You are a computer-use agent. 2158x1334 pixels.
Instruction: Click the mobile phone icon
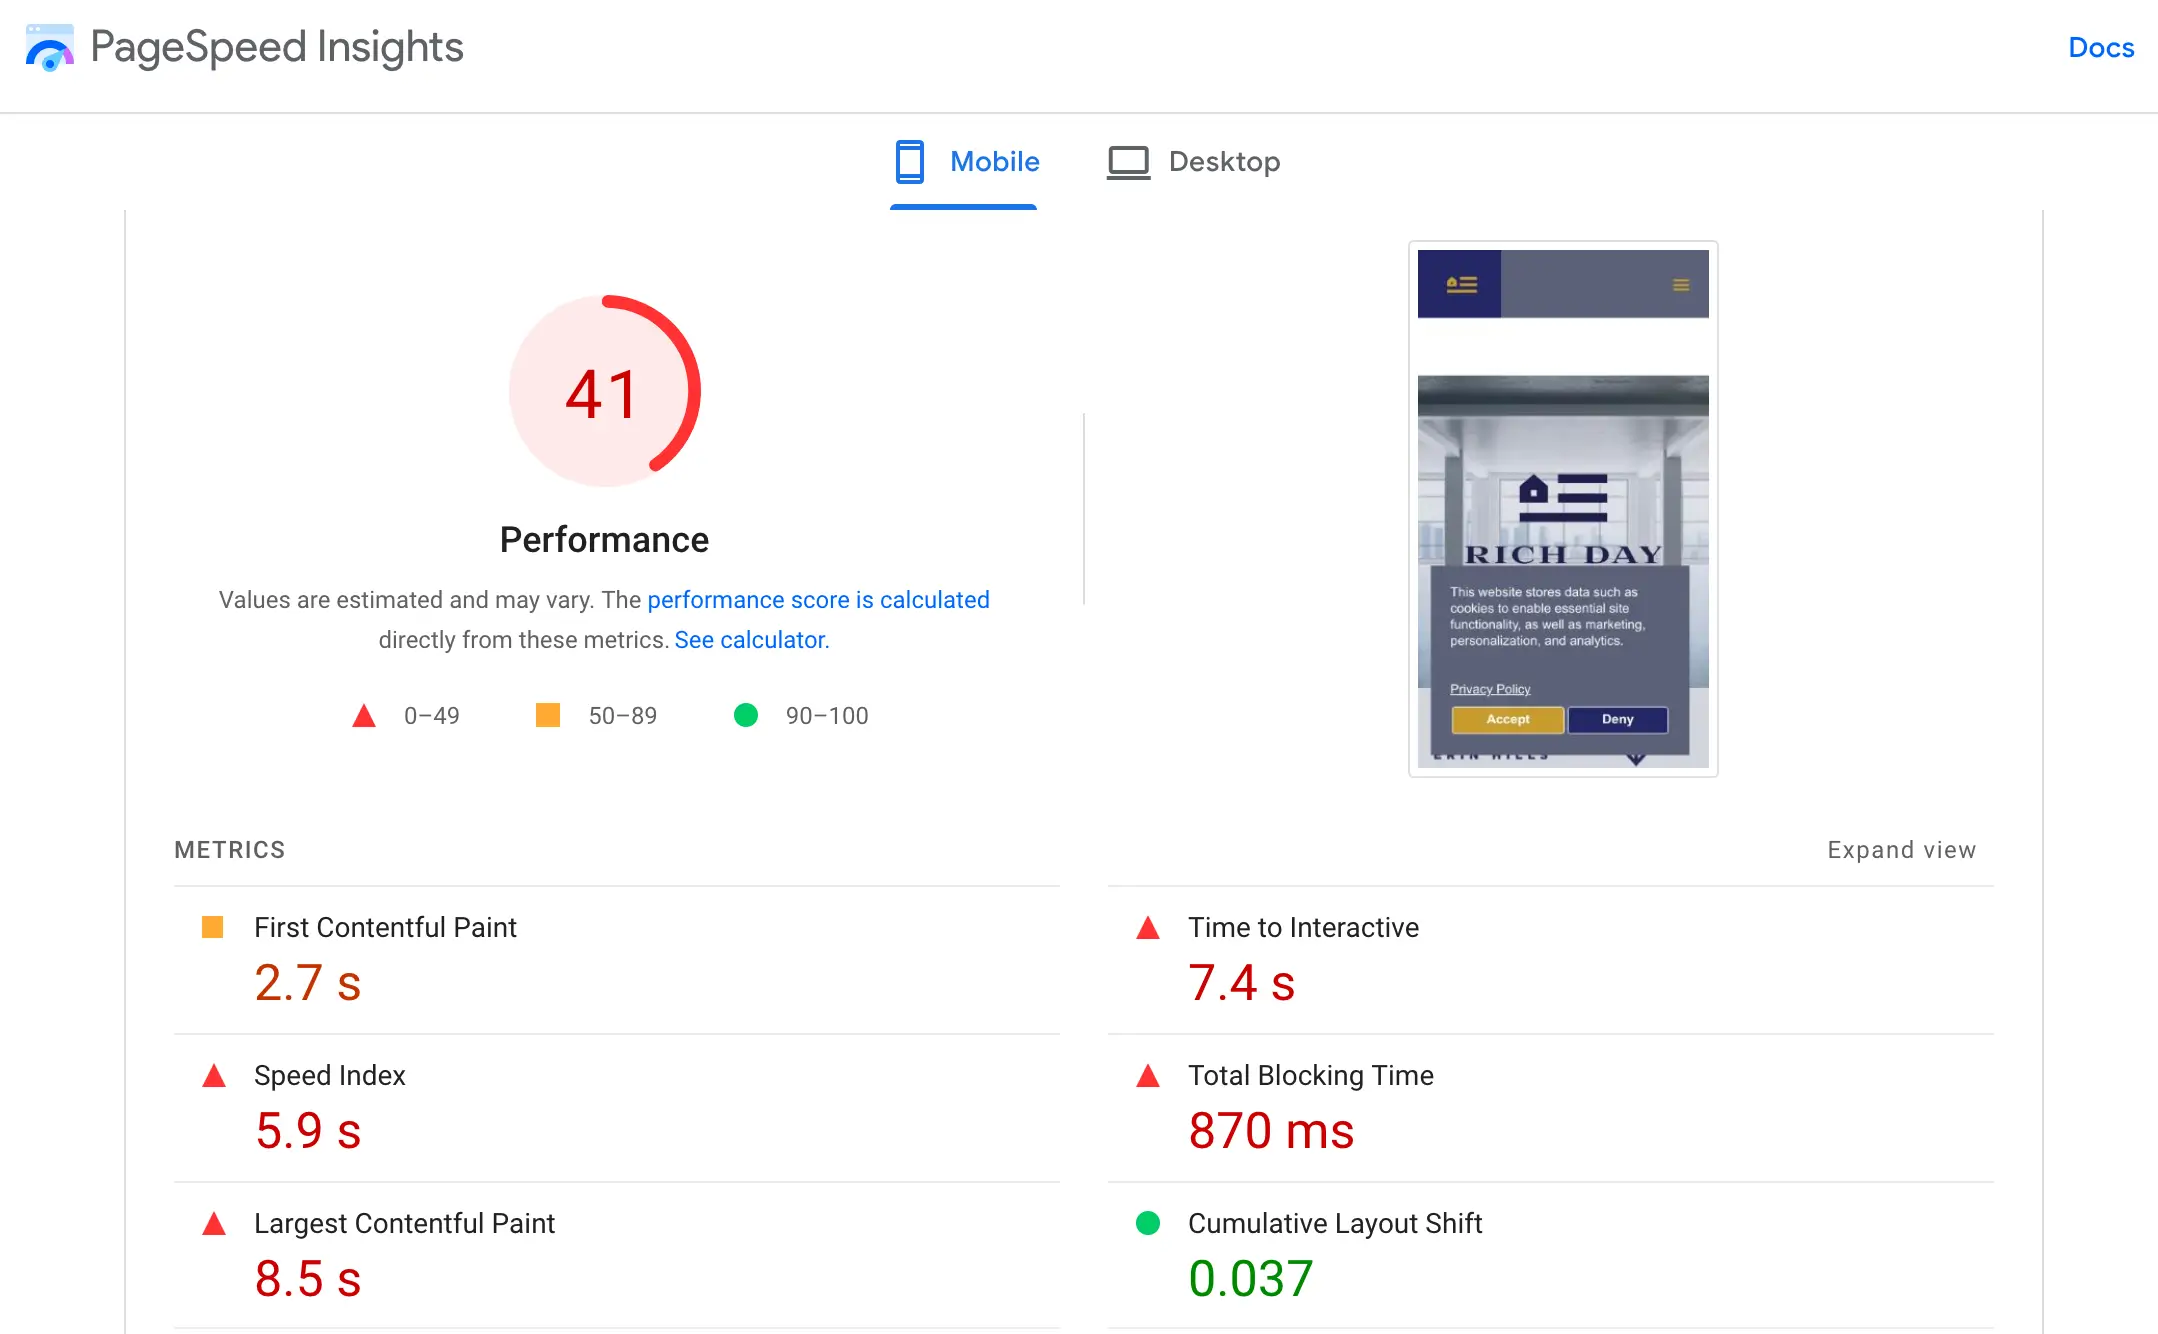coord(909,162)
